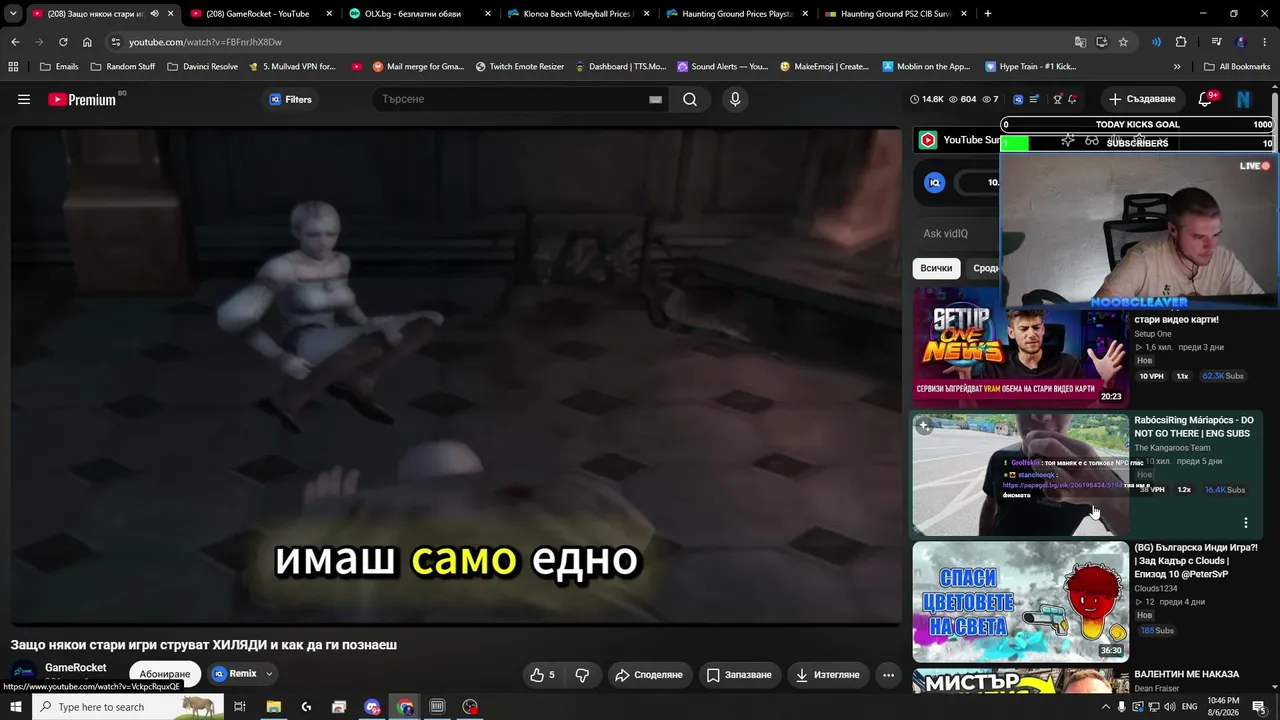This screenshot has width=1280, height=720.
Task: Go to YouTube Premium home logo
Action: click(82, 99)
